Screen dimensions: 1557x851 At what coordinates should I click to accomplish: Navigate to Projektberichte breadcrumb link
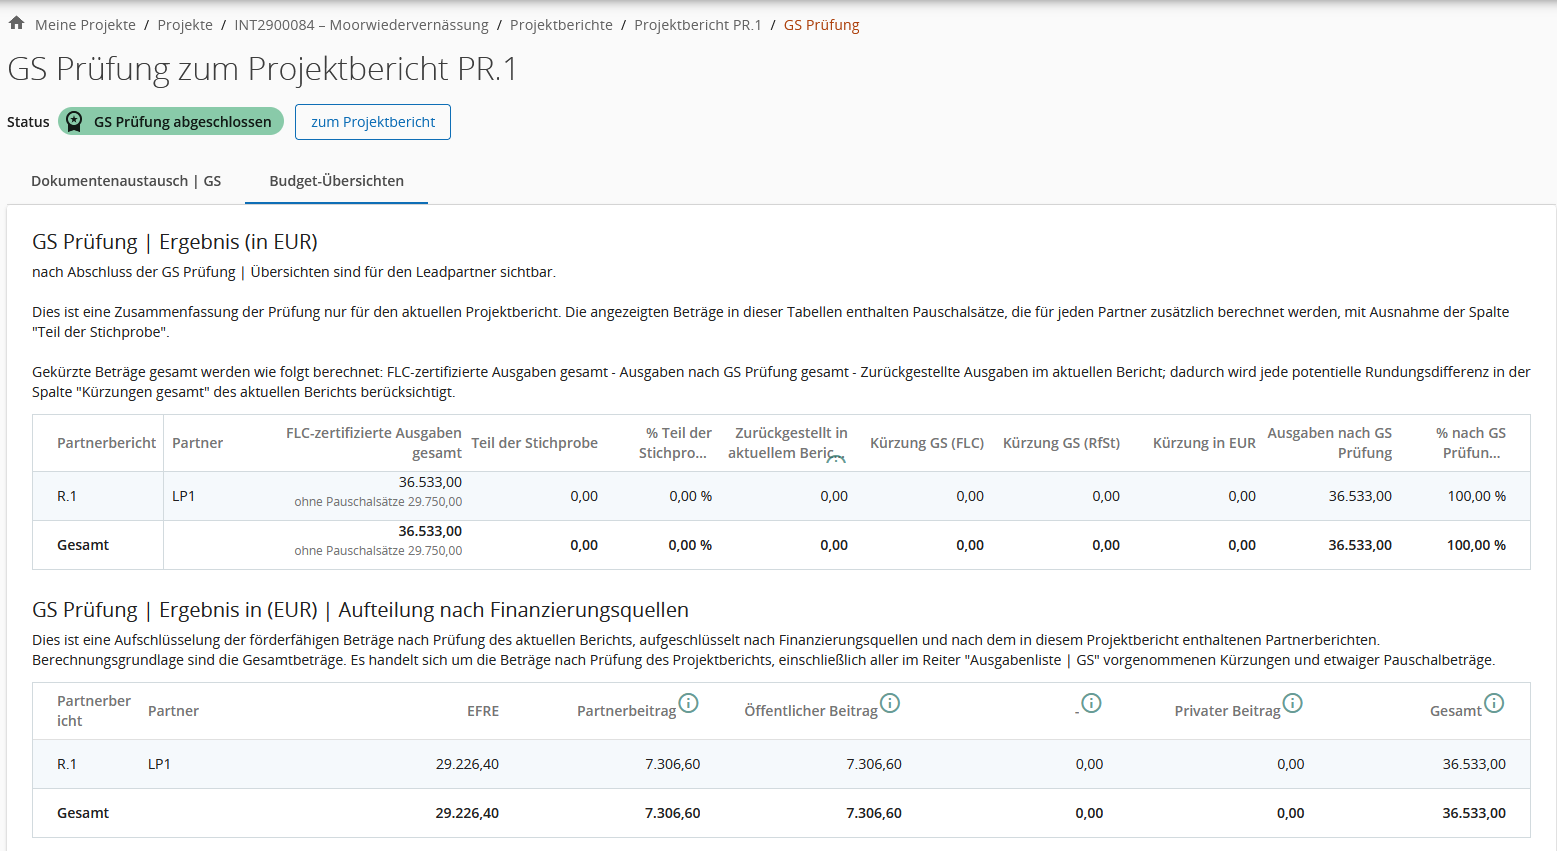point(561,25)
